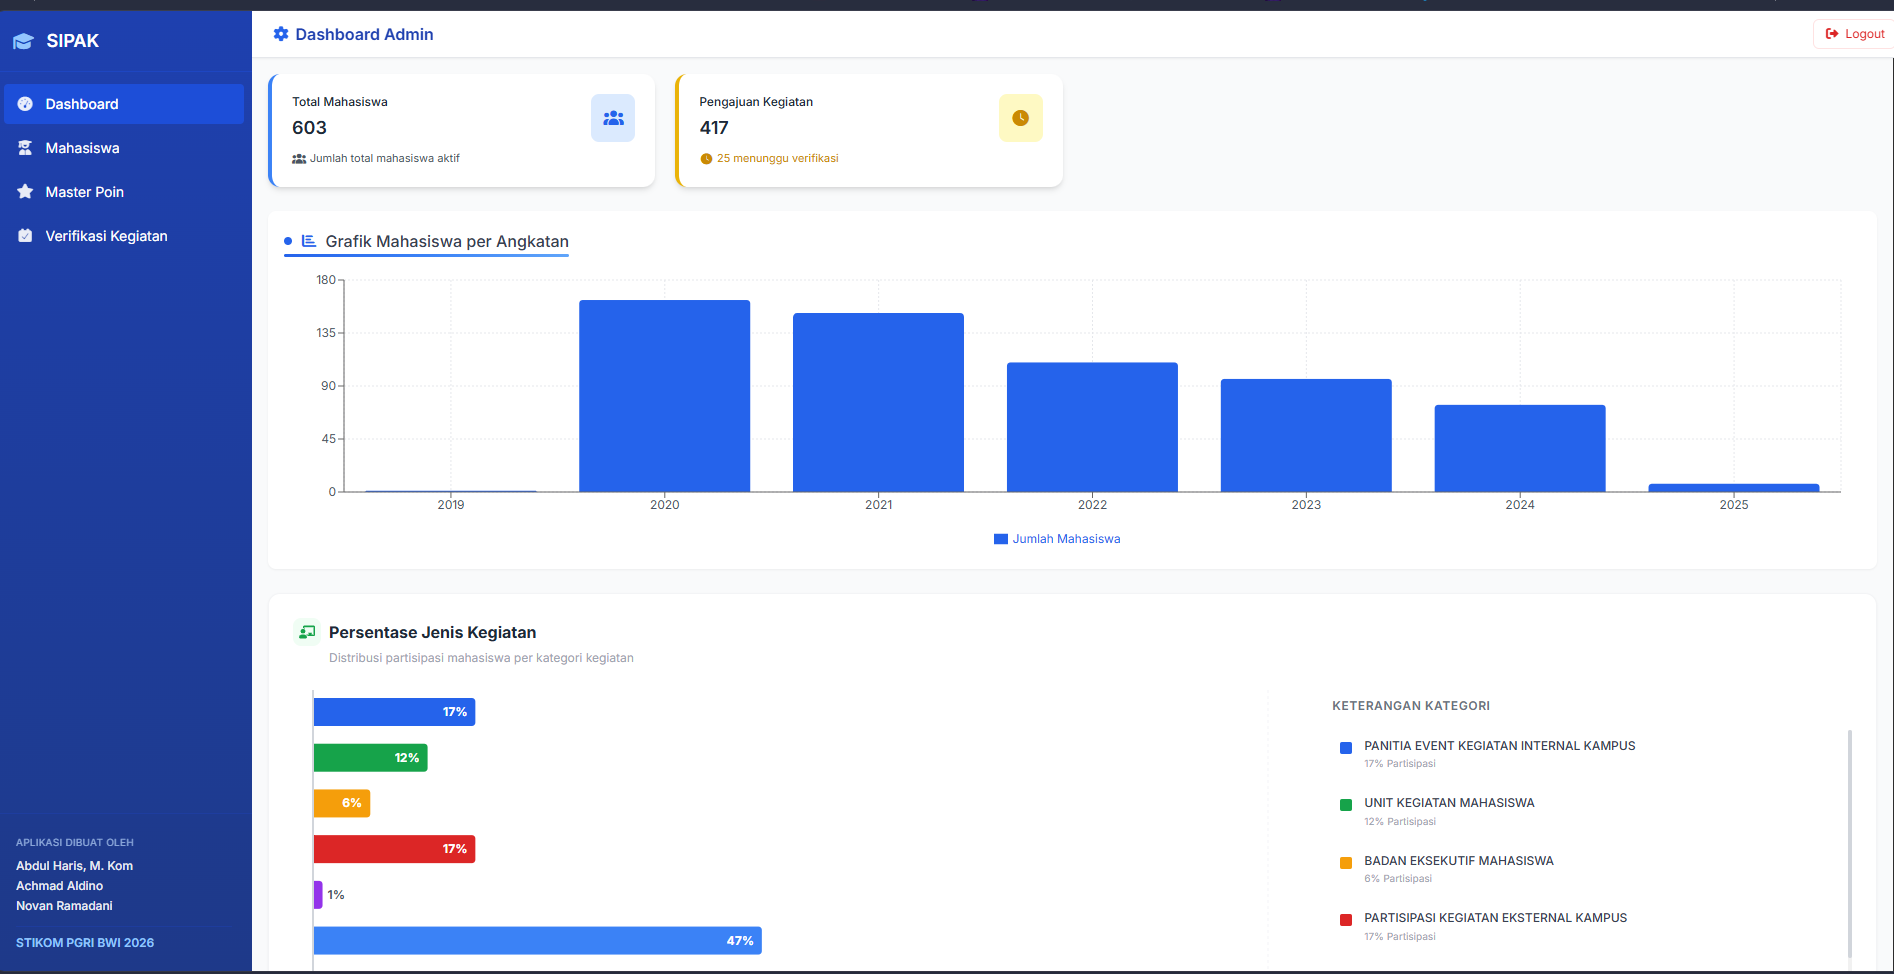The height and width of the screenshot is (974, 1894).
Task: Click the Logout button
Action: 1854,34
